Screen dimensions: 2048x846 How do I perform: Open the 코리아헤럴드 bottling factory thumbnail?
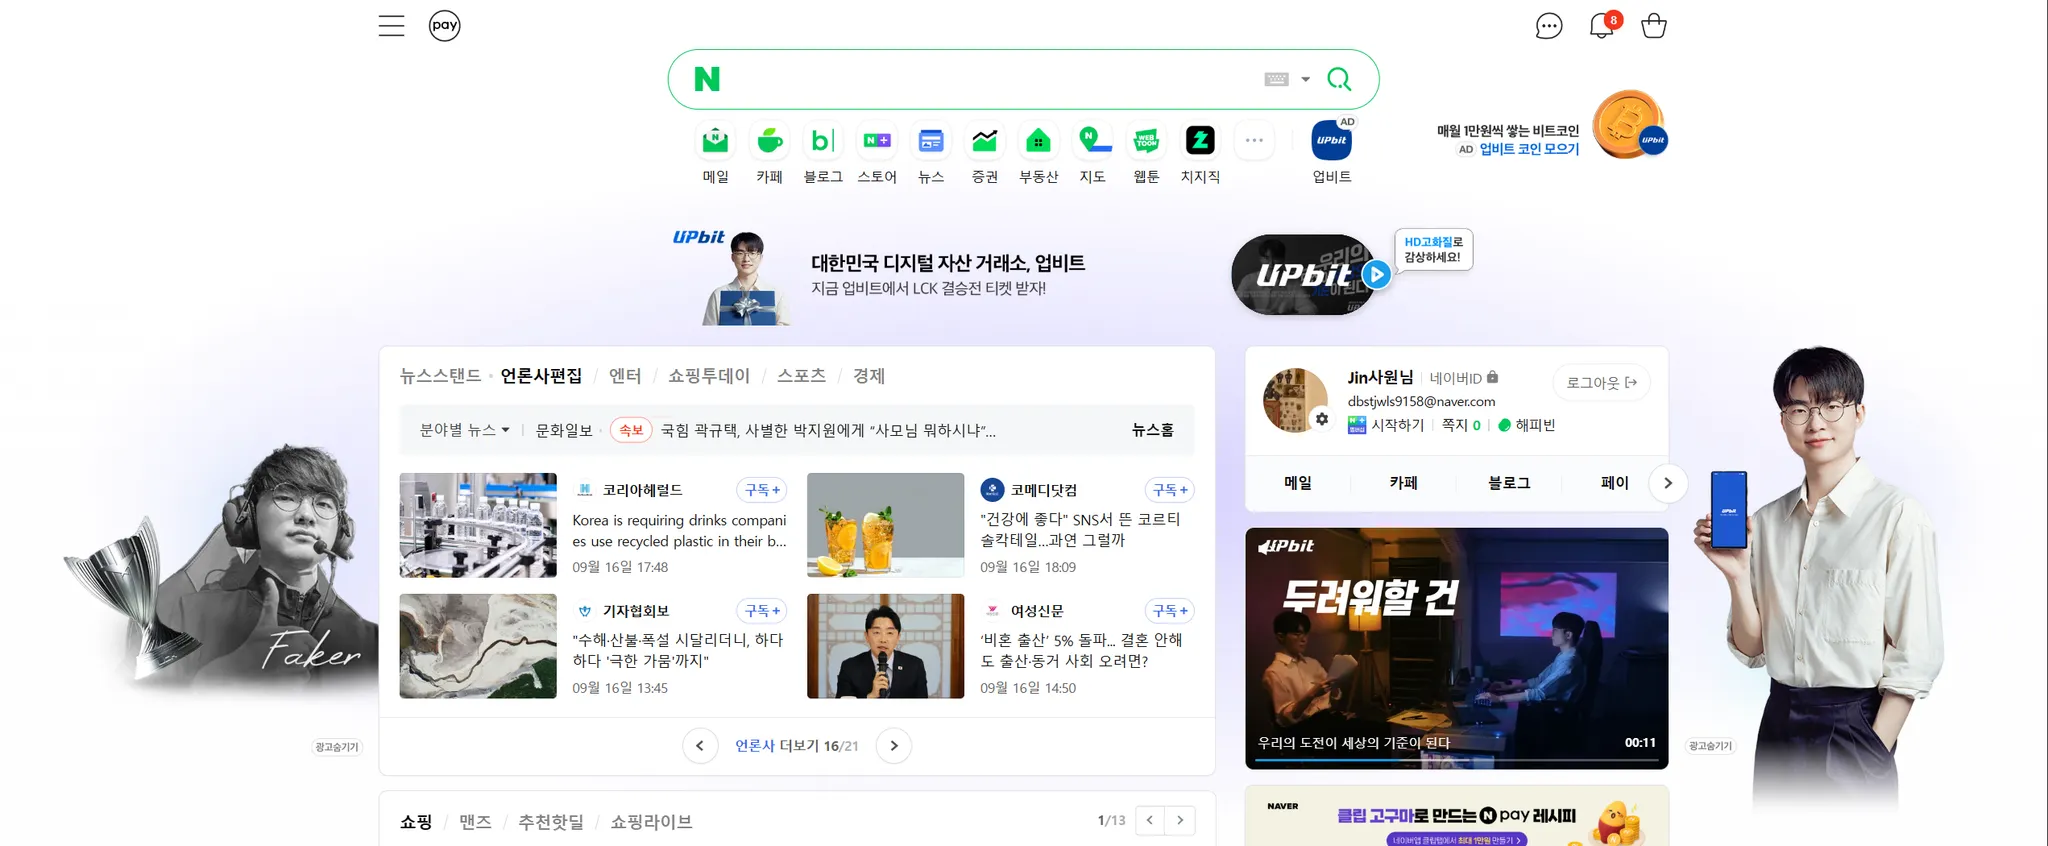(478, 525)
